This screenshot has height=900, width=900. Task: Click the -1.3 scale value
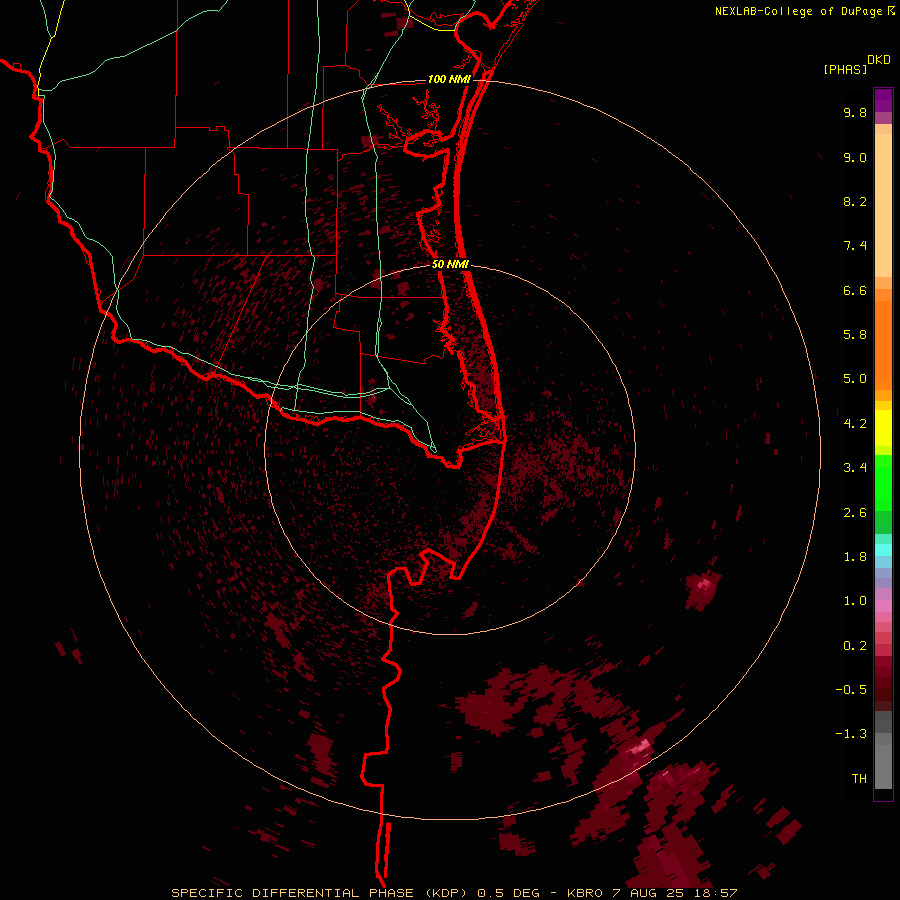click(851, 735)
